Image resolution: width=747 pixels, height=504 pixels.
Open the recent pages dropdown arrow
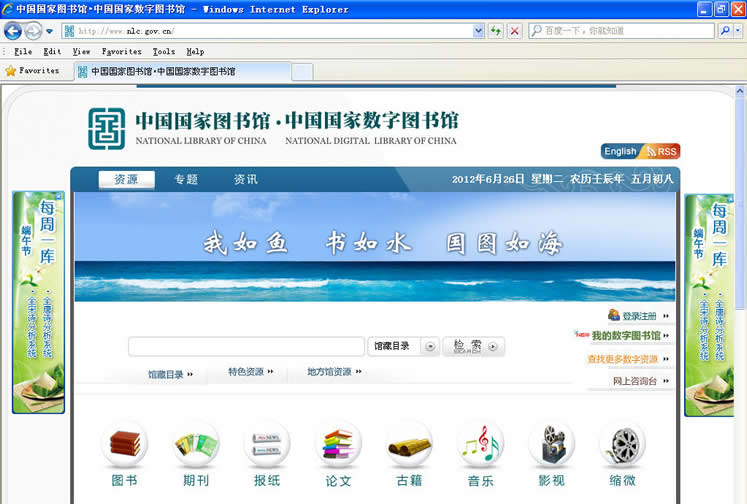pos(49,32)
